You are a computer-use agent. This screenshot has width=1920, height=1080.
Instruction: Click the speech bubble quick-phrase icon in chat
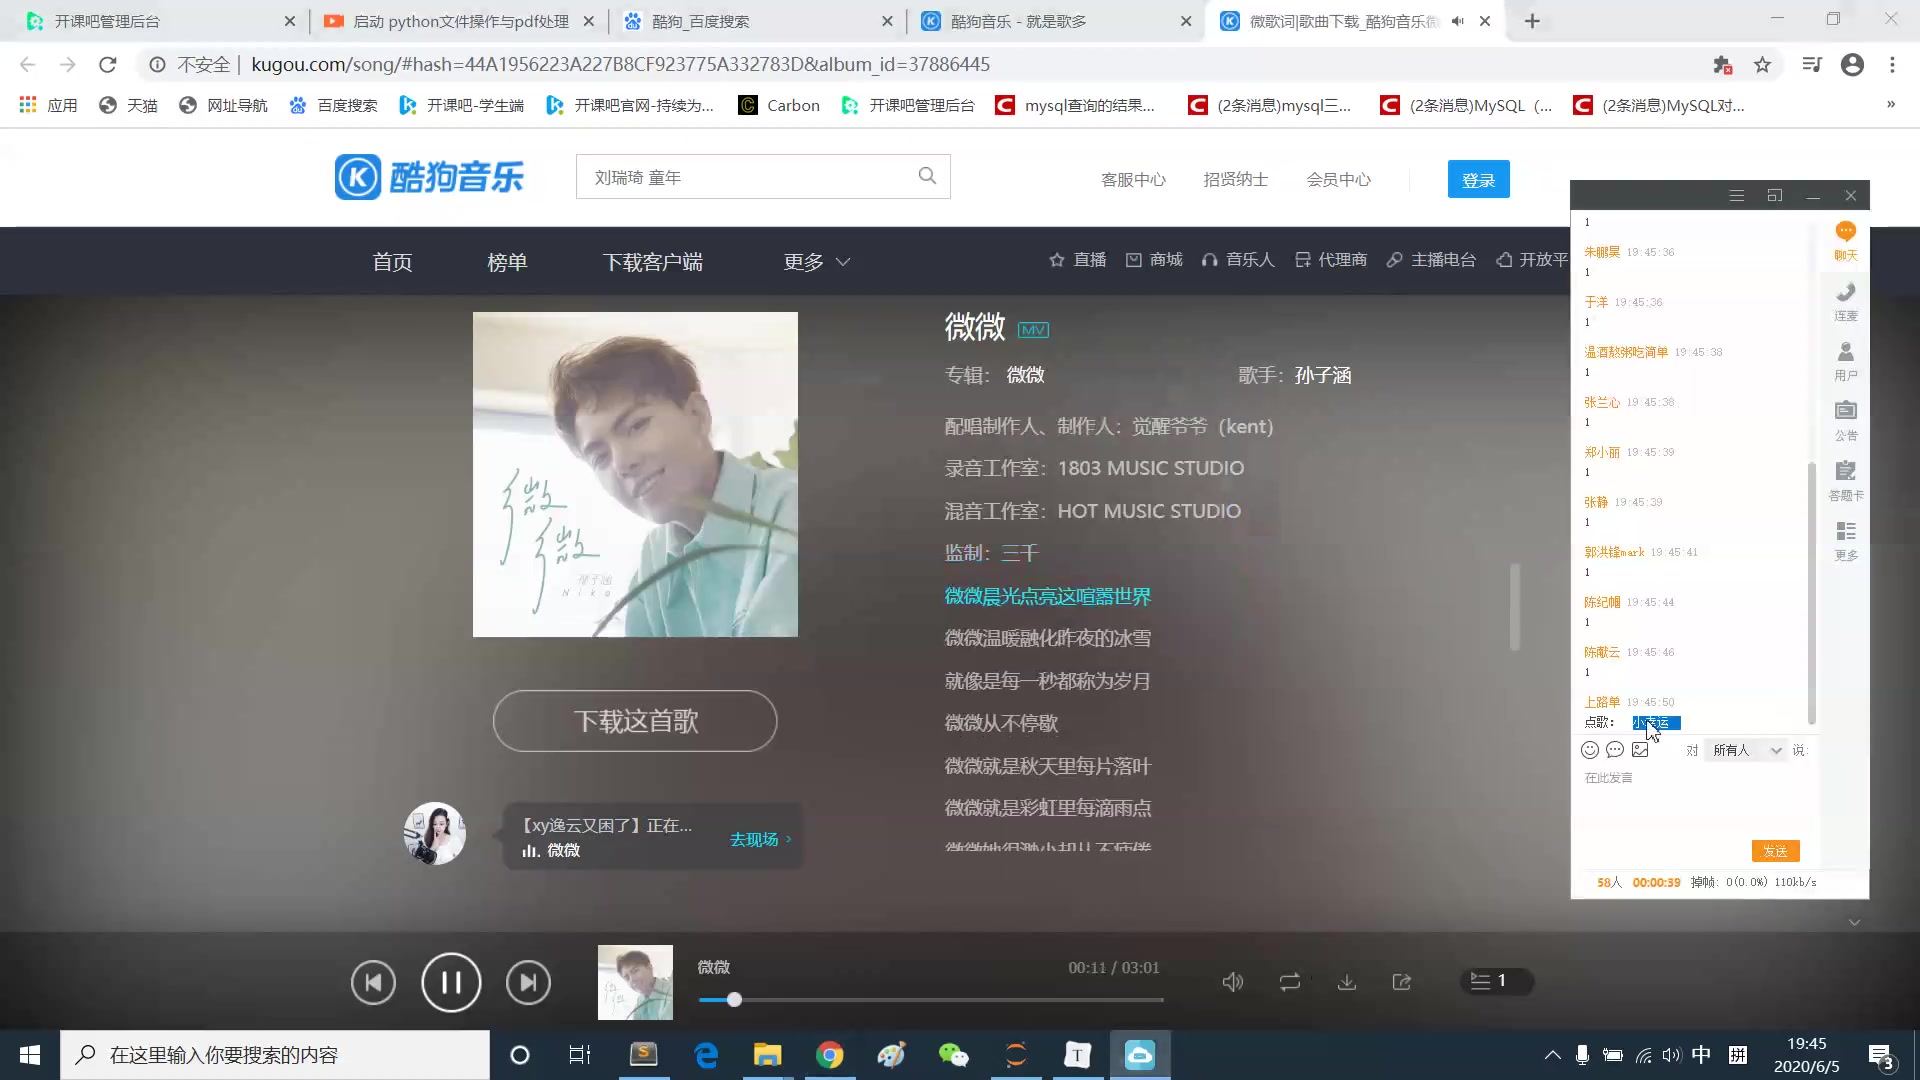tap(1615, 750)
